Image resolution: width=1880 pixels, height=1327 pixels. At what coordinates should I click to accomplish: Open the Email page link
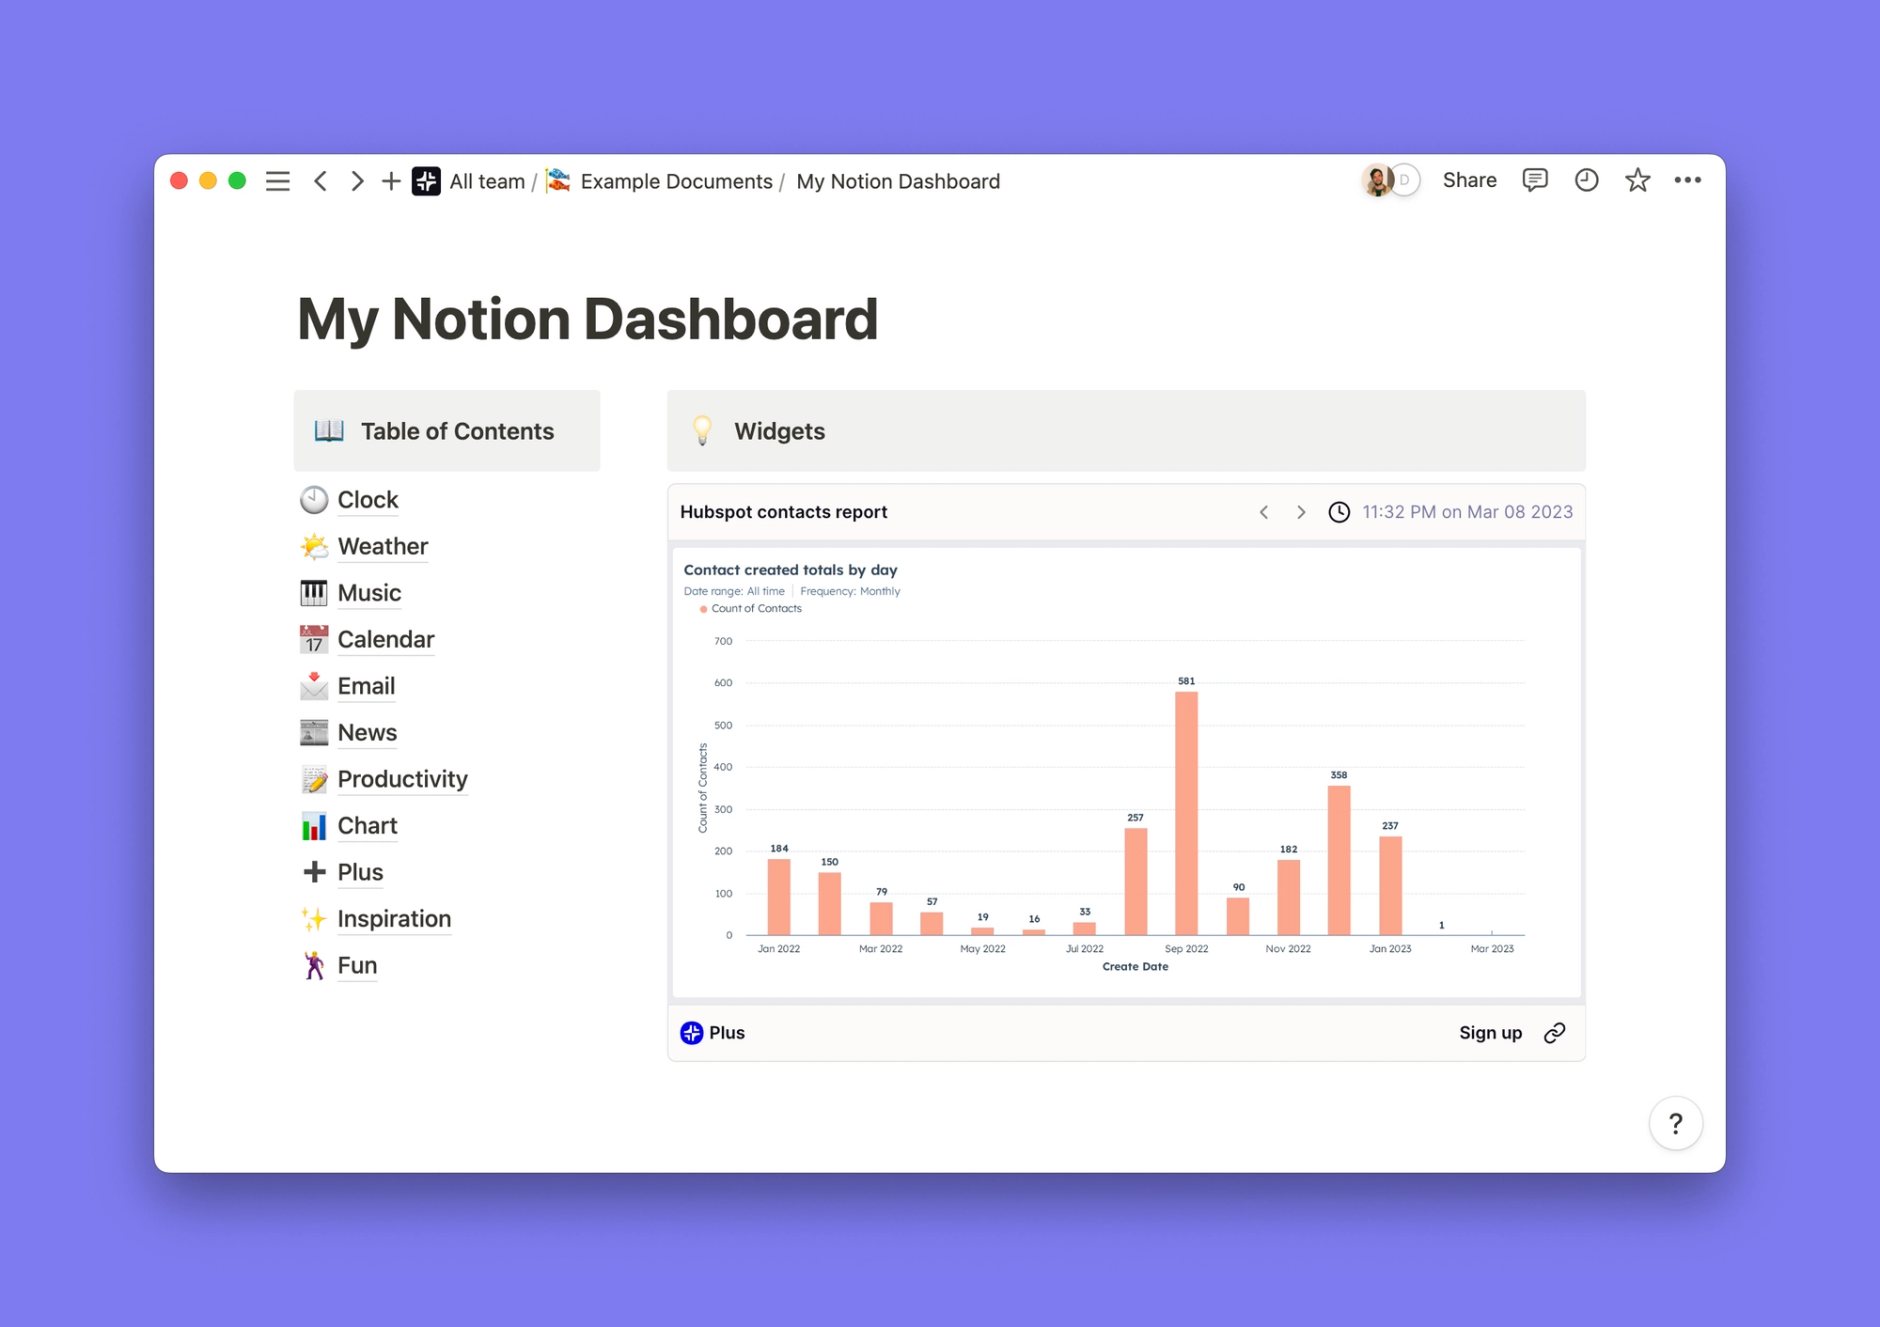pos(366,686)
